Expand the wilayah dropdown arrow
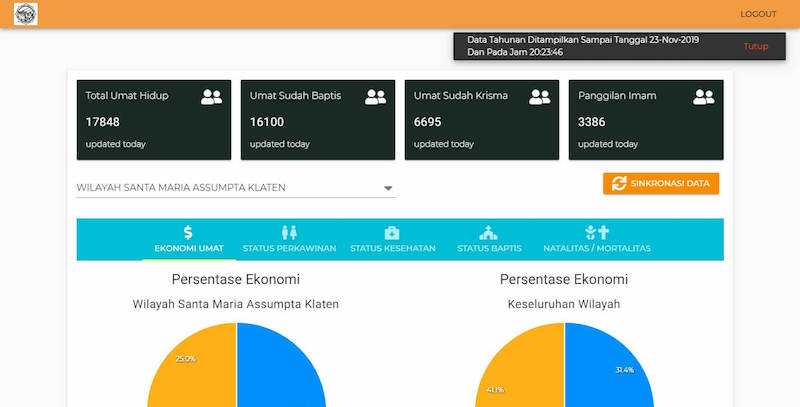Image resolution: width=800 pixels, height=407 pixels. click(388, 188)
